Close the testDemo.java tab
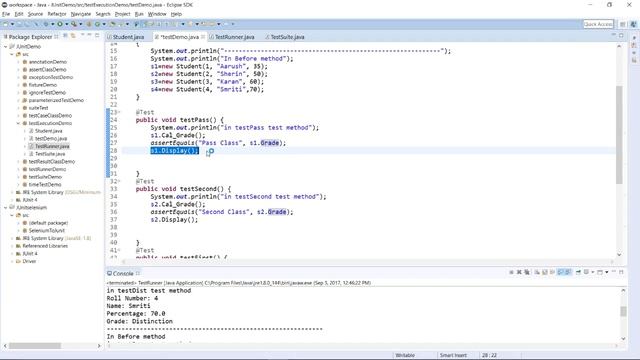The width and height of the screenshot is (640, 360). [x=203, y=37]
